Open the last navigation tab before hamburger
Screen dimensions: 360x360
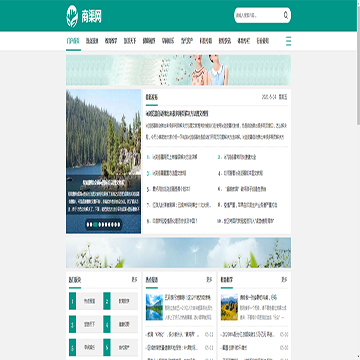(x=263, y=41)
